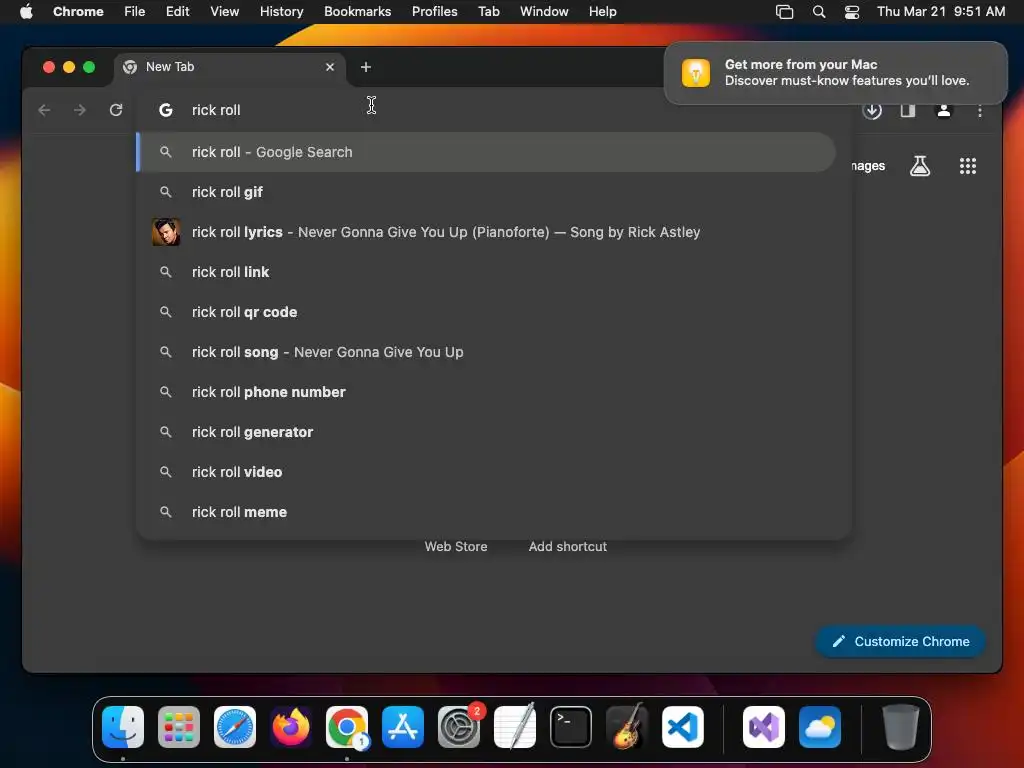1024x768 pixels.
Task: Open Trash in the dock
Action: pyautogui.click(x=901, y=727)
